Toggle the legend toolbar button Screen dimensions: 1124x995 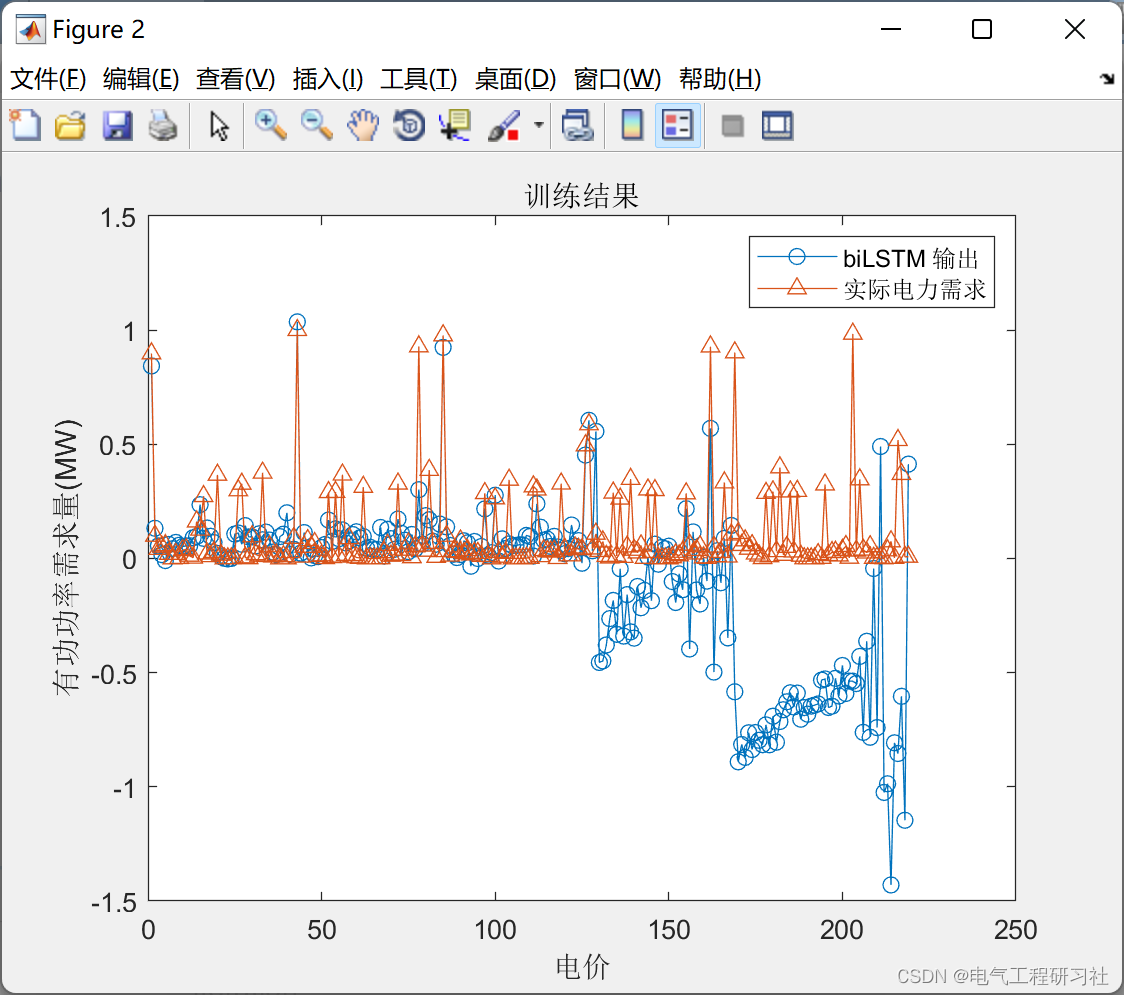point(677,125)
